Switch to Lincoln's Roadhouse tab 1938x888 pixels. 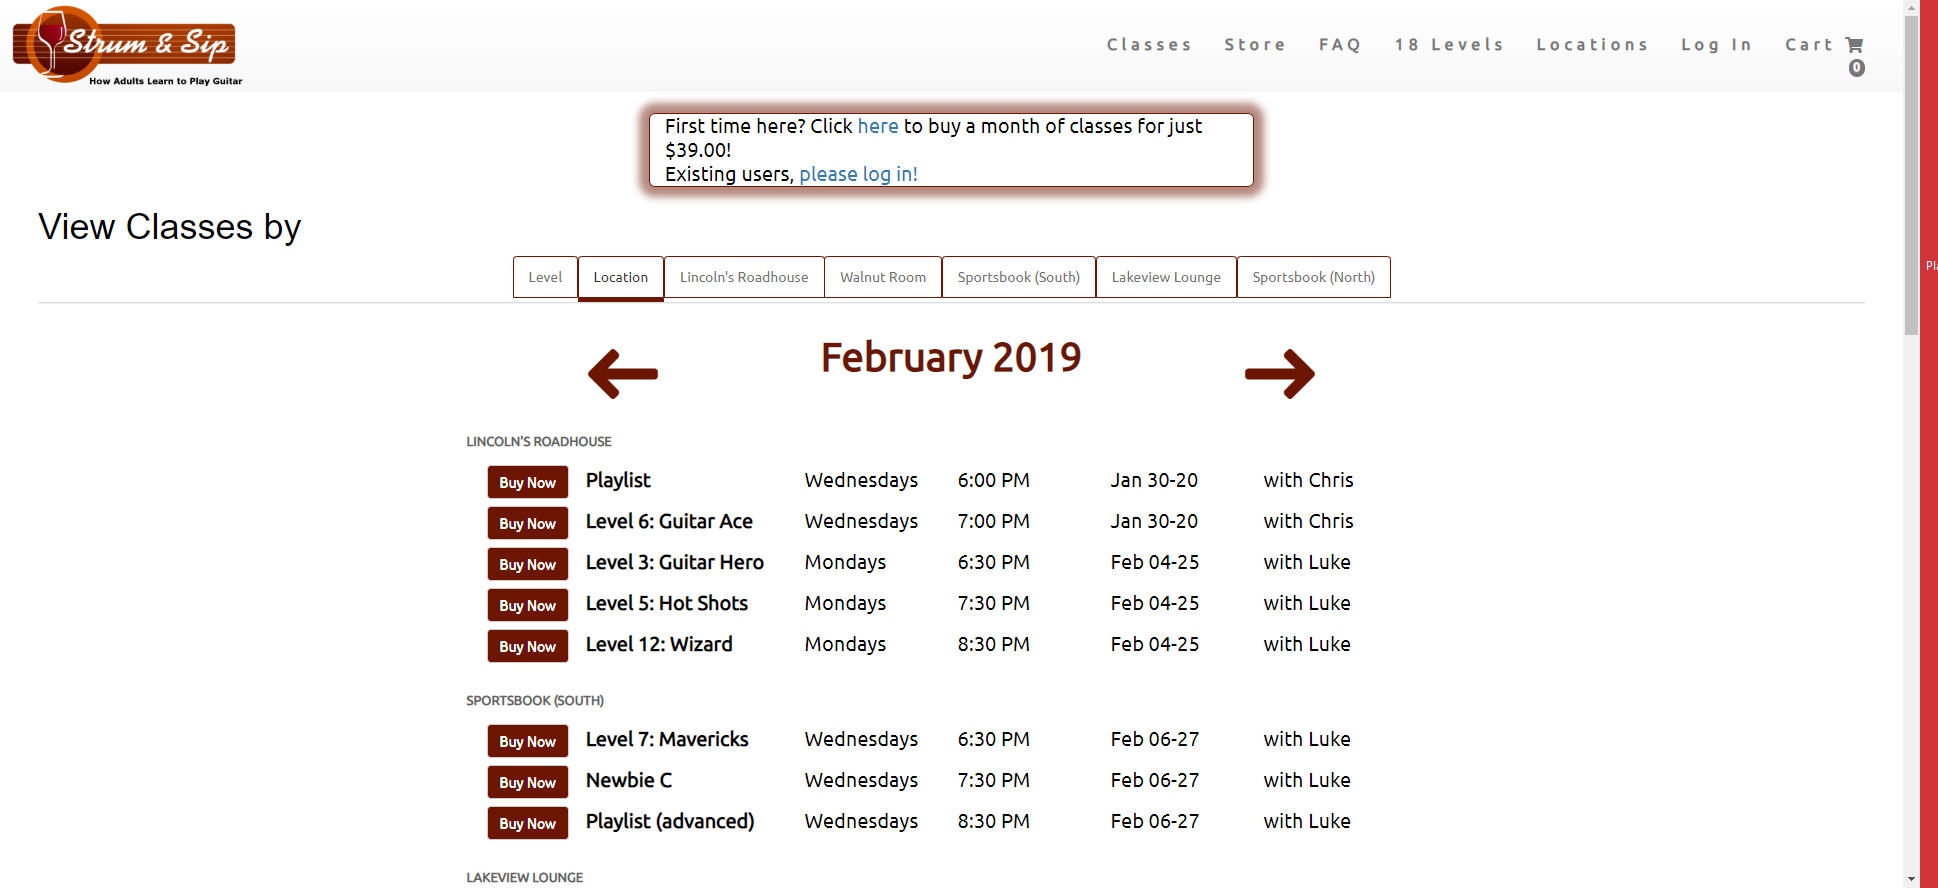(744, 277)
